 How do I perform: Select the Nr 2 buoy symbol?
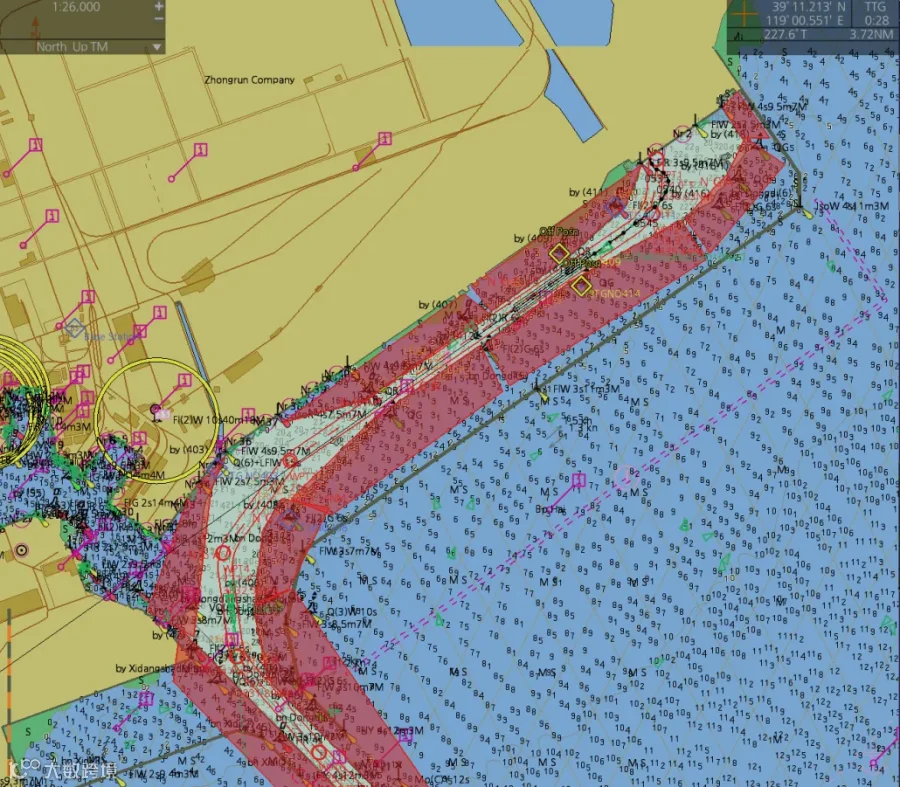pyautogui.click(x=682, y=134)
